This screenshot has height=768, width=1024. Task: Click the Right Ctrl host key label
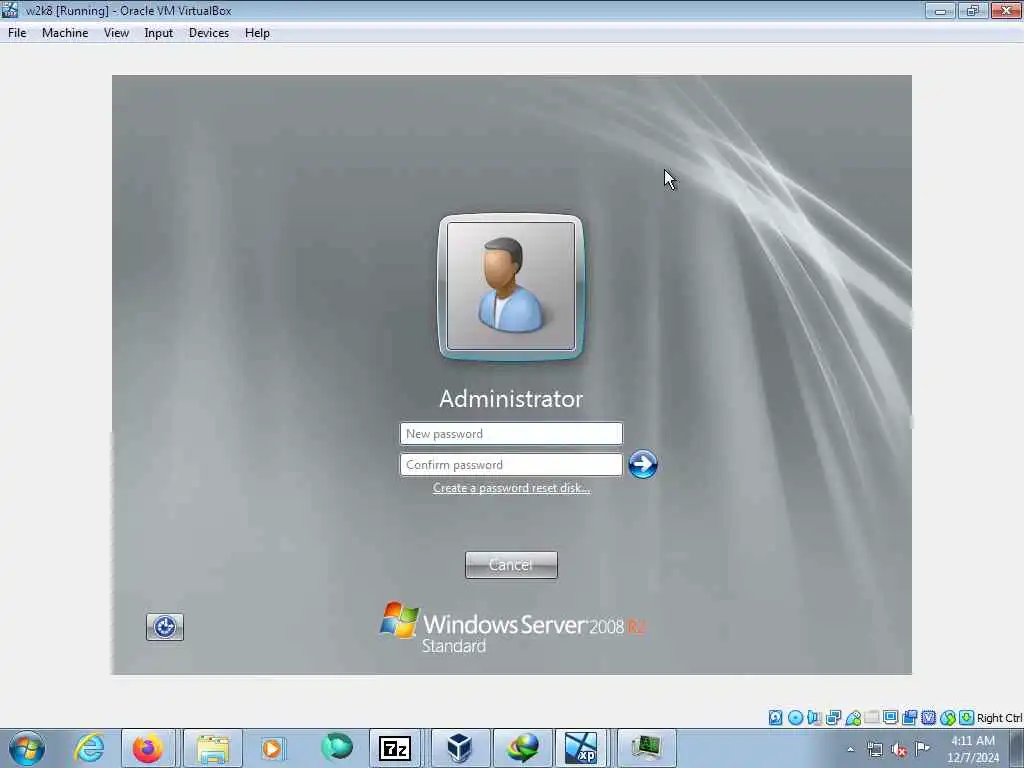tap(999, 718)
